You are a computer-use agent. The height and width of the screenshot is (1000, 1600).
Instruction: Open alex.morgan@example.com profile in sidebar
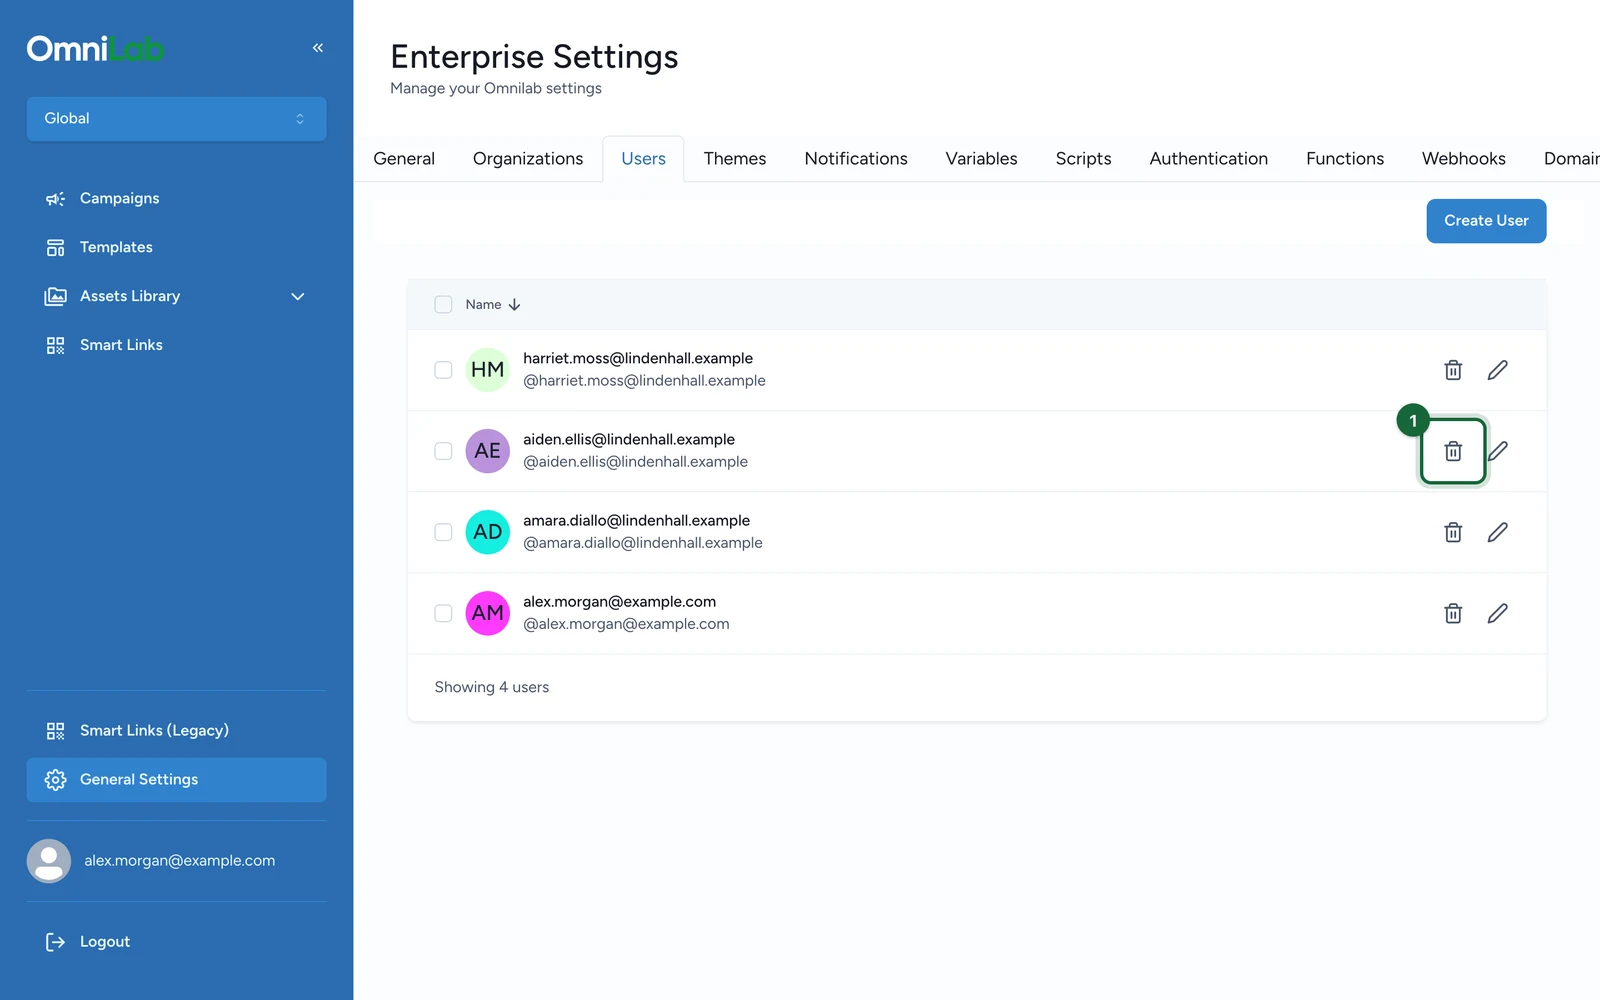tap(176, 861)
